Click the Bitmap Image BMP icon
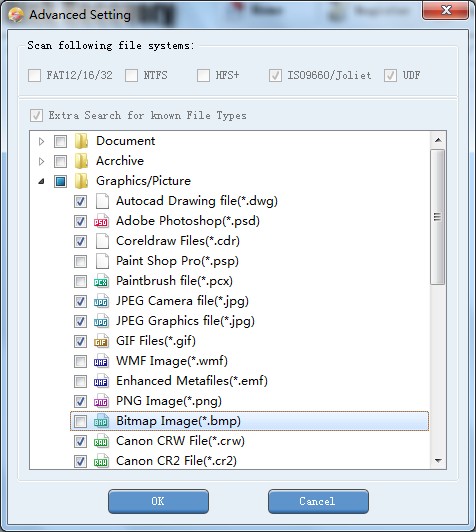476x532 pixels. click(x=101, y=421)
